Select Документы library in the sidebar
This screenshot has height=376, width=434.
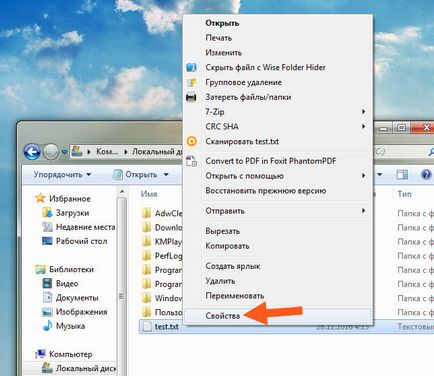pyautogui.click(x=77, y=297)
